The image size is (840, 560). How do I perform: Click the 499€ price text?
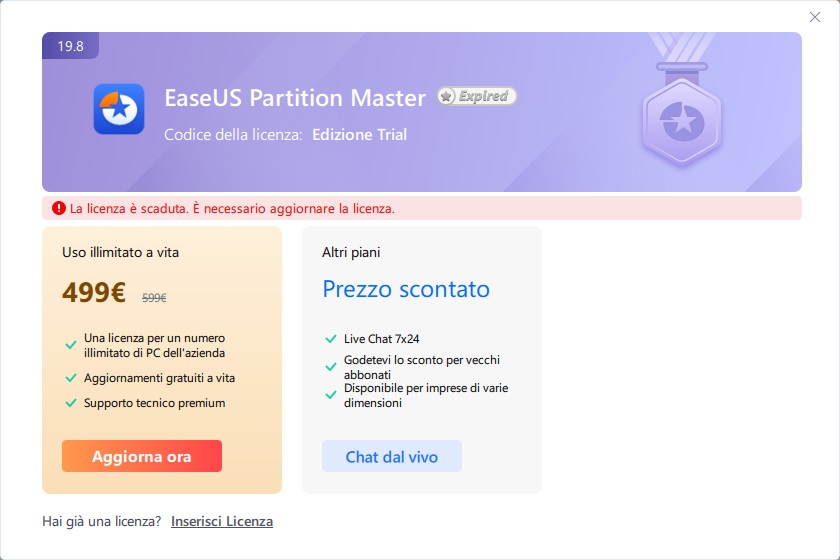94,292
